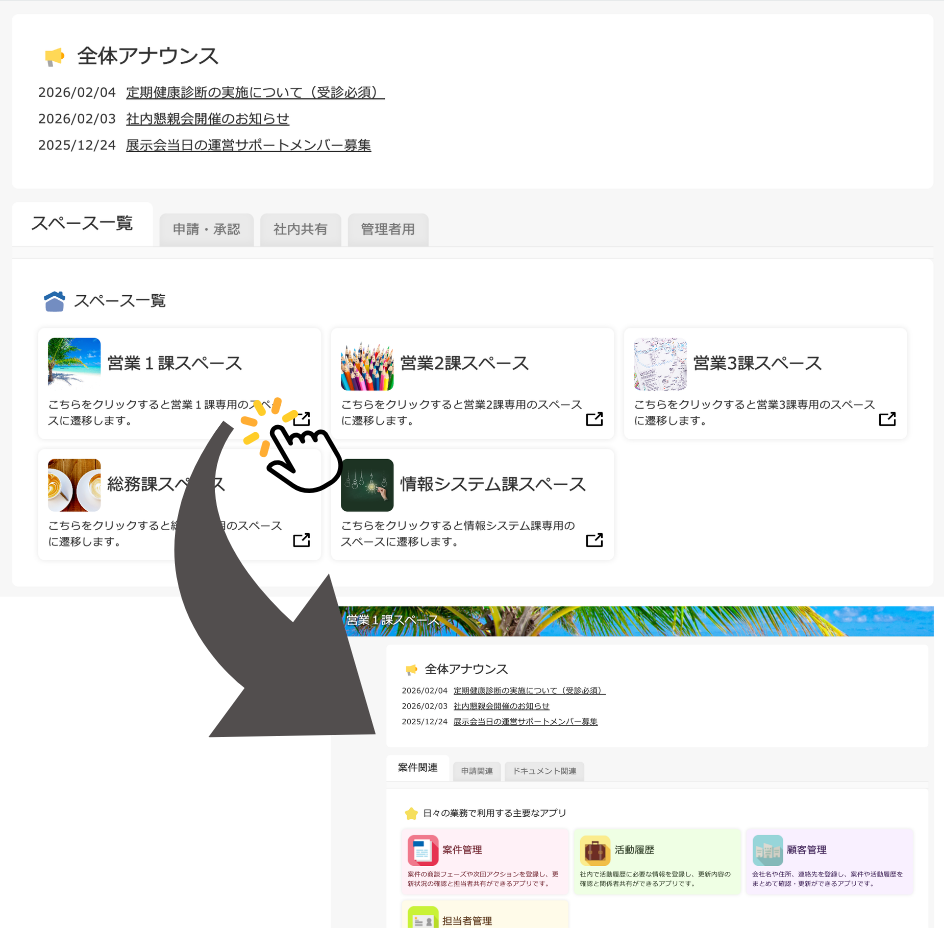Click the 総務課スペース card thumbnail
This screenshot has width=946, height=950.
coord(74,484)
